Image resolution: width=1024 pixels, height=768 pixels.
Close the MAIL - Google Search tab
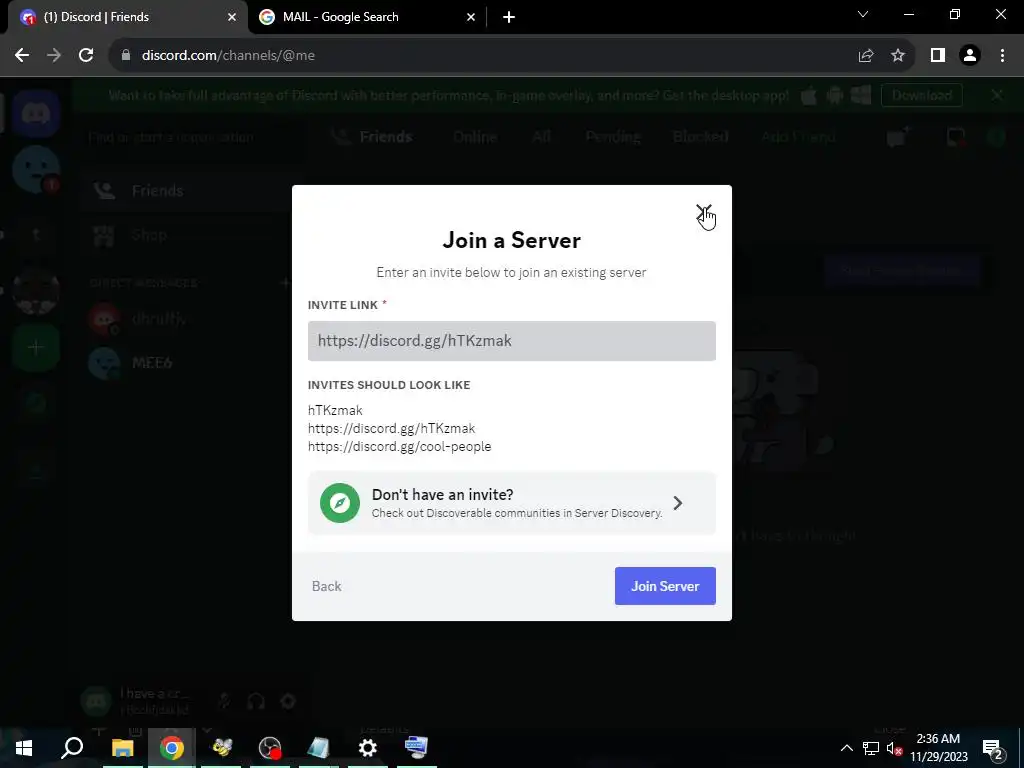[x=471, y=17]
